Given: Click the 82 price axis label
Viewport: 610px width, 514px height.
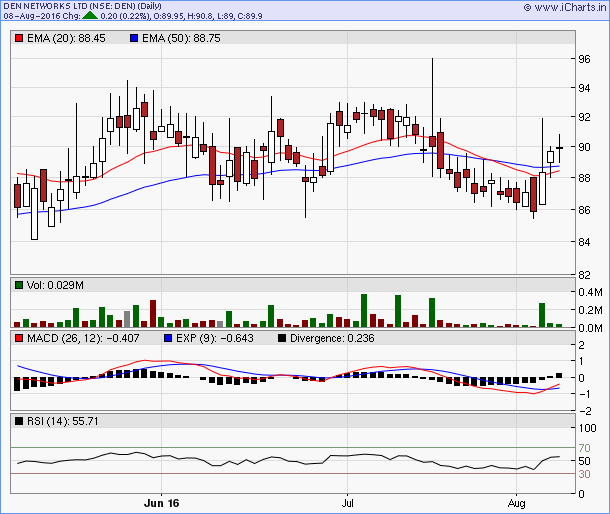Looking at the screenshot, I should (584, 275).
